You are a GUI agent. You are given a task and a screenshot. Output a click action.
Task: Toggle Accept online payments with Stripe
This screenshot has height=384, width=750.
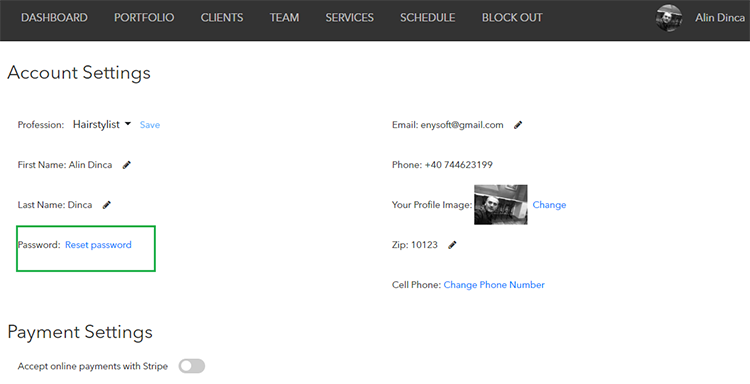(192, 366)
